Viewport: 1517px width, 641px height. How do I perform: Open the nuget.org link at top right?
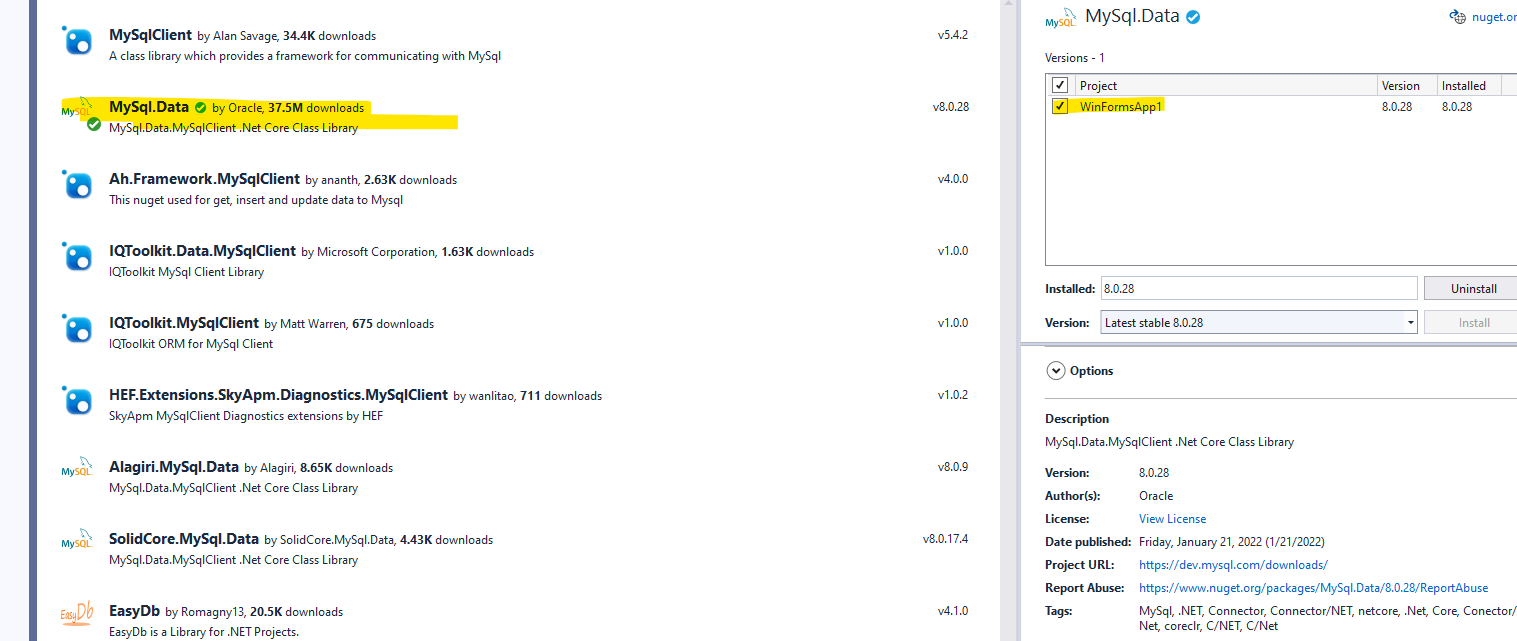1493,17
